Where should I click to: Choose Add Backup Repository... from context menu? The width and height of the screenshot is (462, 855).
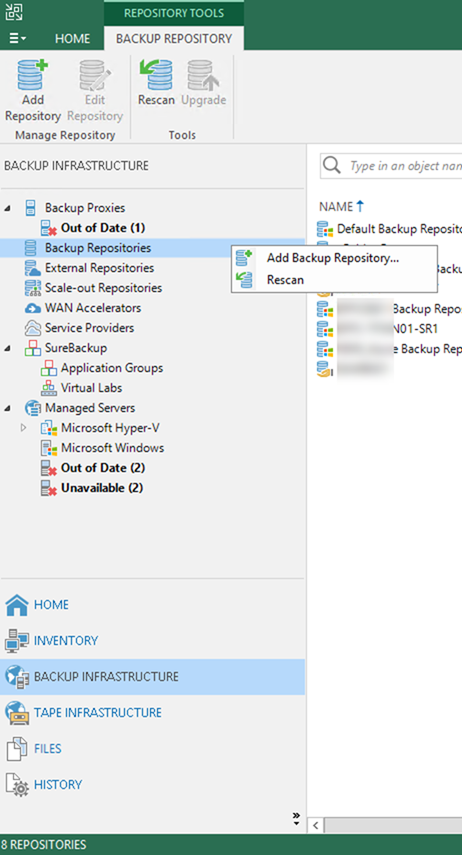click(x=333, y=258)
